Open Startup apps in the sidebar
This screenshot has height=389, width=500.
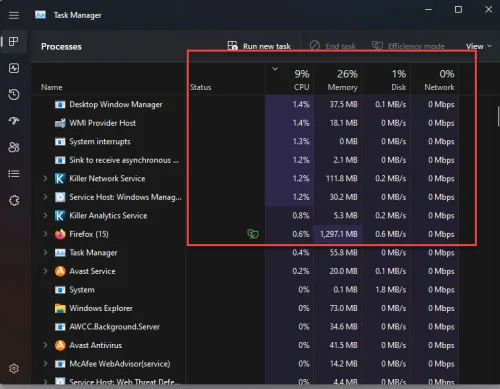(14, 121)
